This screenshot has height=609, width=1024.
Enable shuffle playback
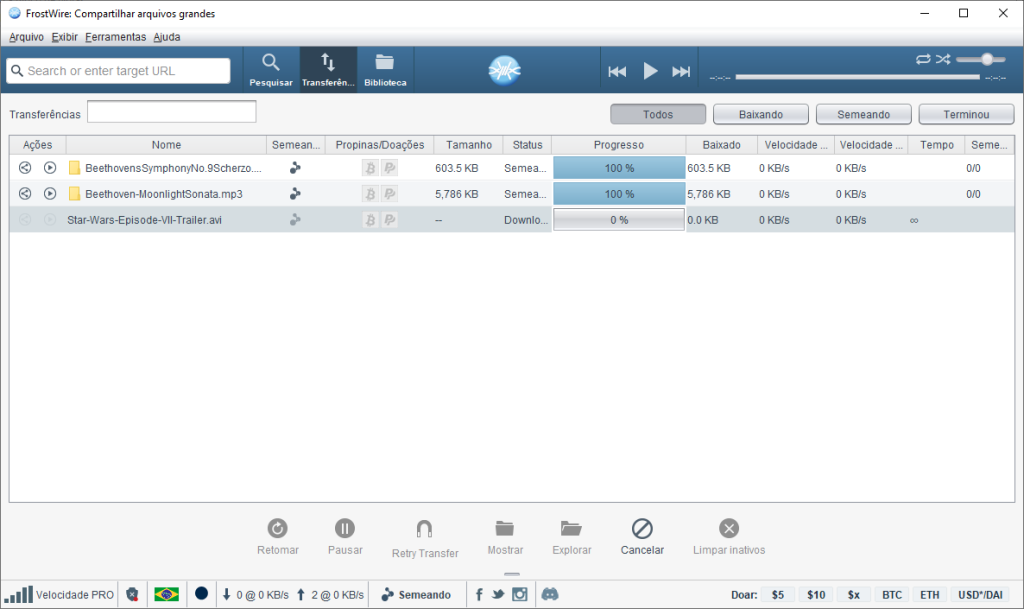[942, 59]
